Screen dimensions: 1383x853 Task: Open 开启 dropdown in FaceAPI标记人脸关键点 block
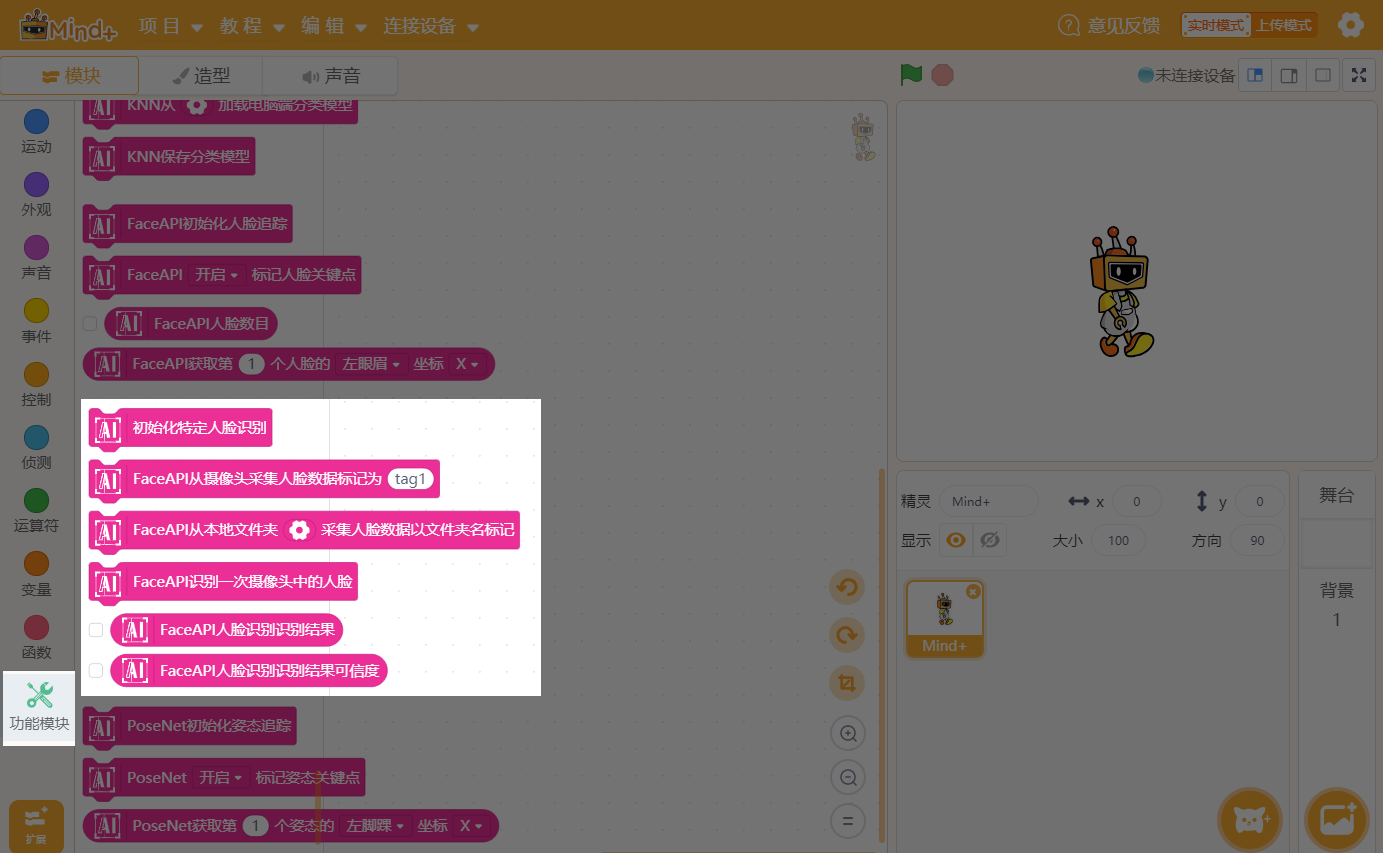pos(217,275)
